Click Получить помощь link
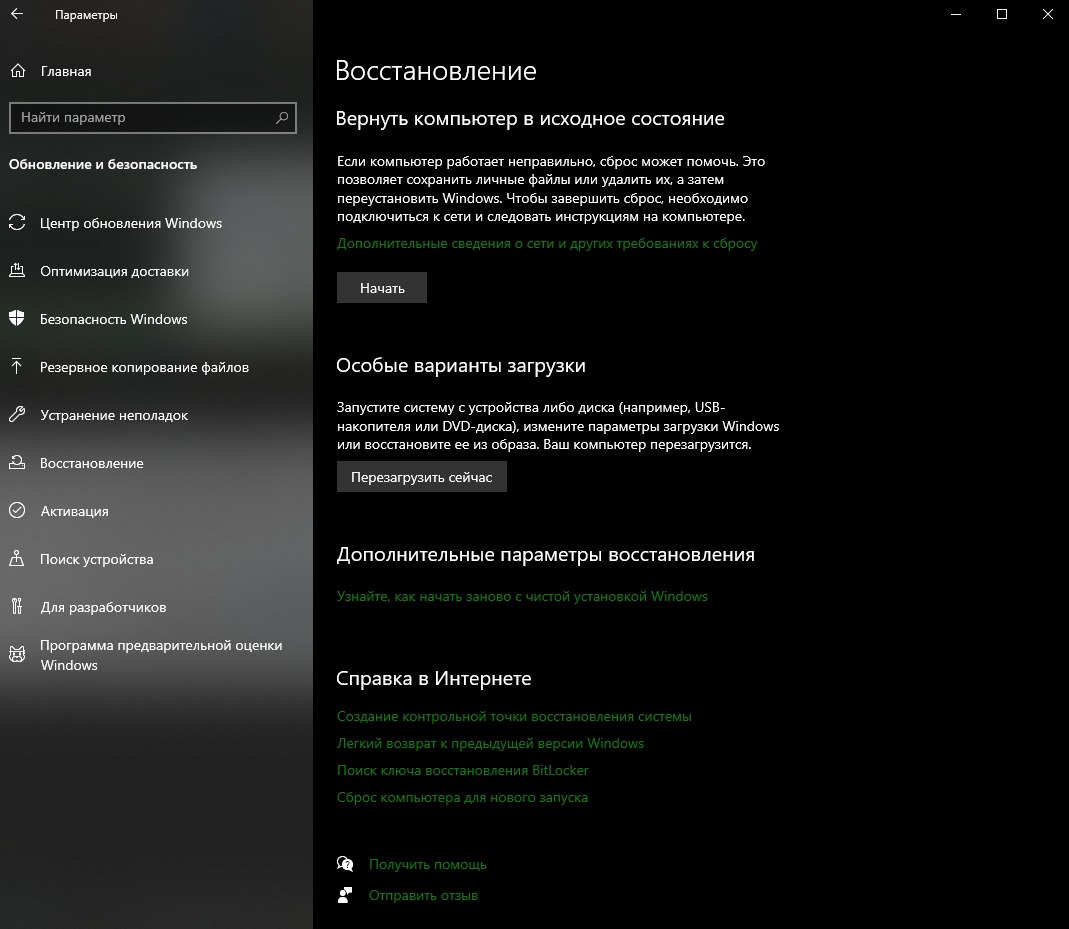 click(x=427, y=864)
